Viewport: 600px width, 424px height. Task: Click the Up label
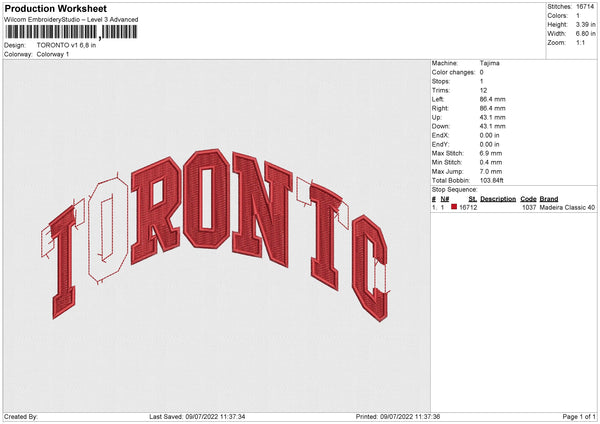click(x=436, y=117)
